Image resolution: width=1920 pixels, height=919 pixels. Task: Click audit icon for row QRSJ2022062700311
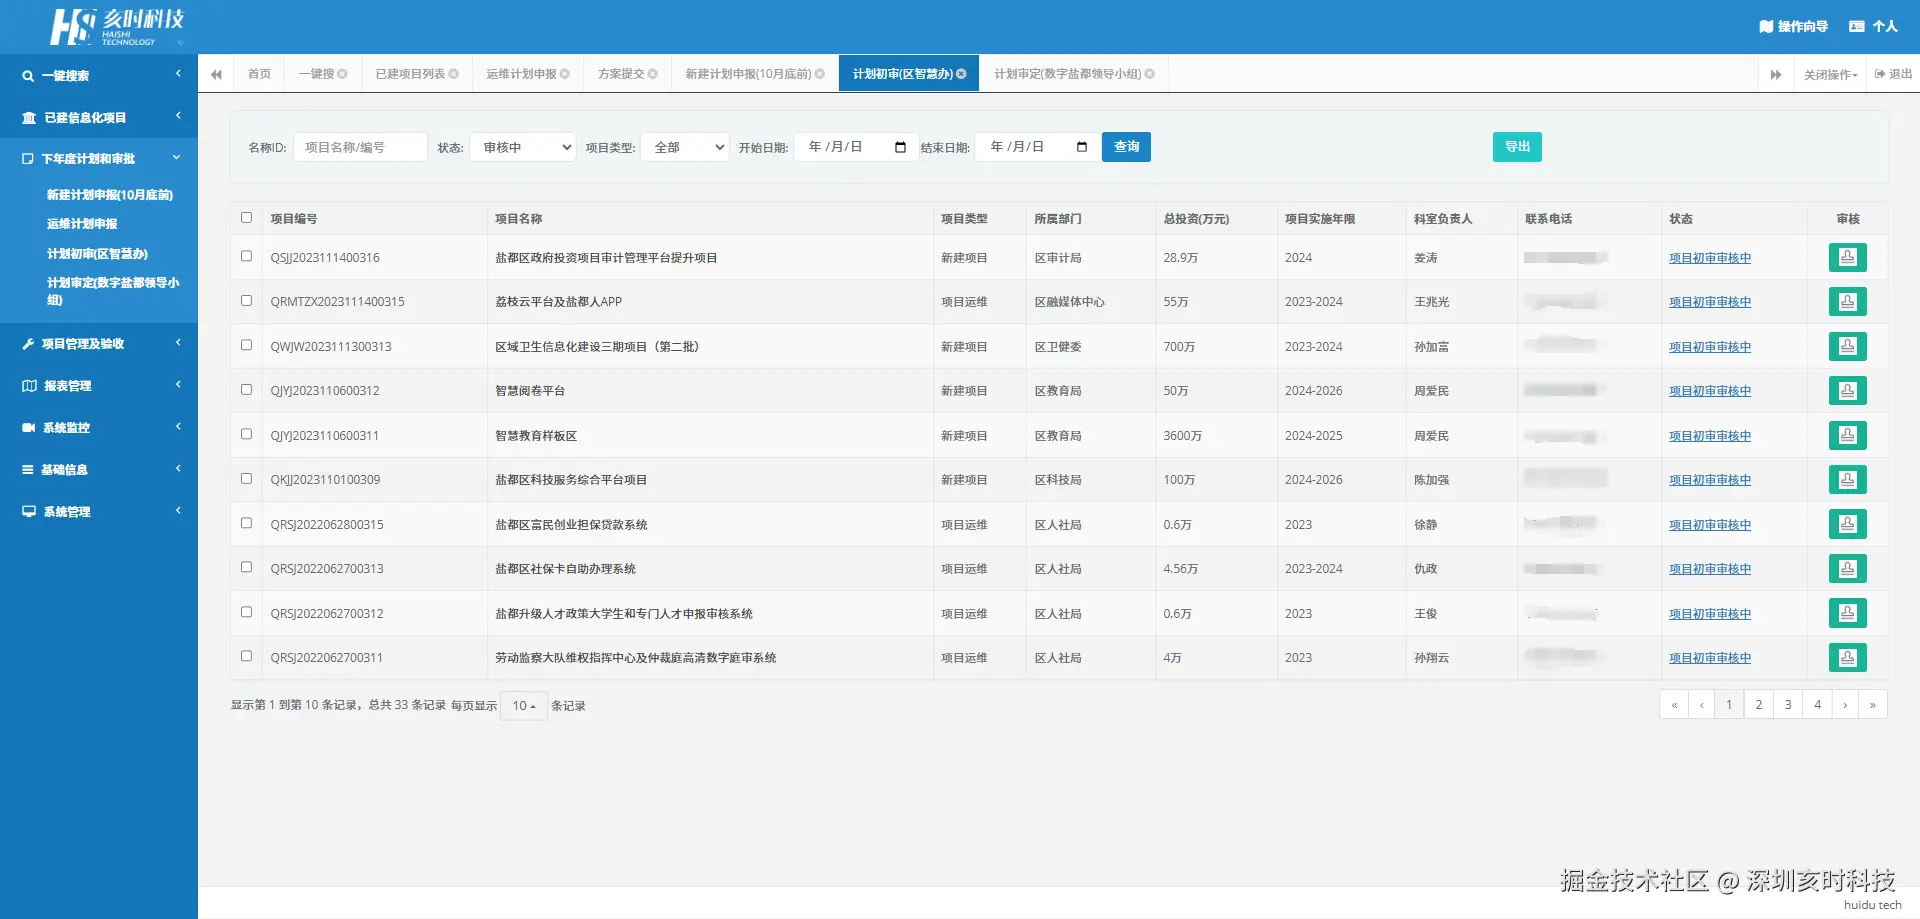(1847, 658)
